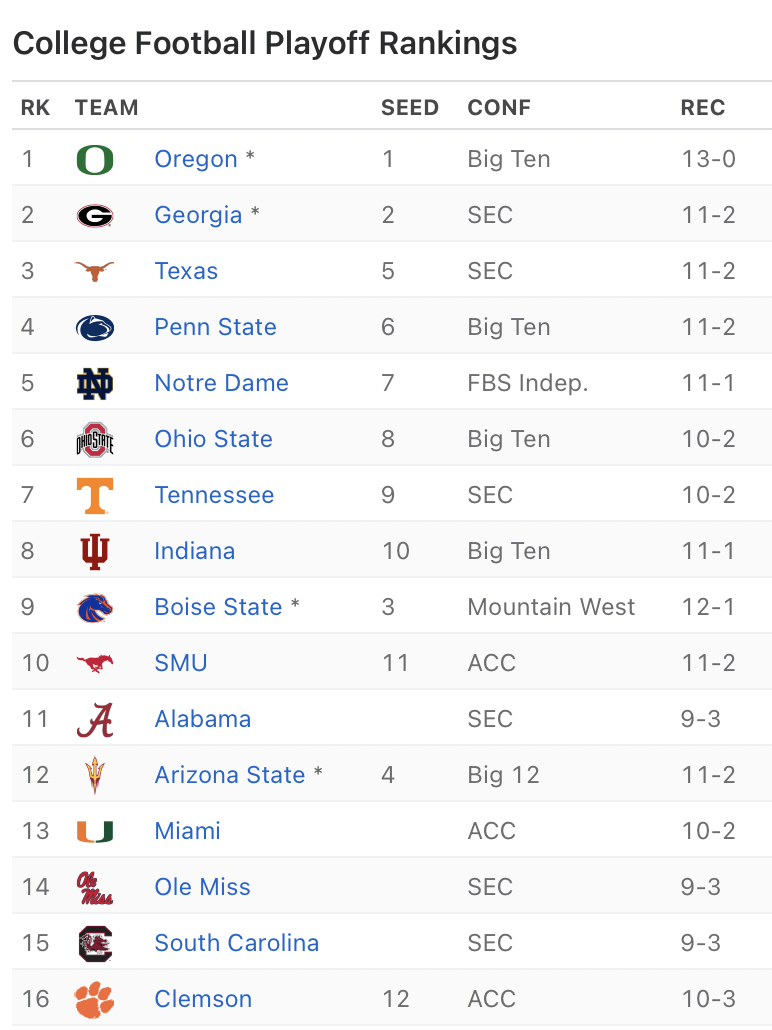772x1030 pixels.
Task: Open the Arizona State team link
Action: tap(230, 775)
